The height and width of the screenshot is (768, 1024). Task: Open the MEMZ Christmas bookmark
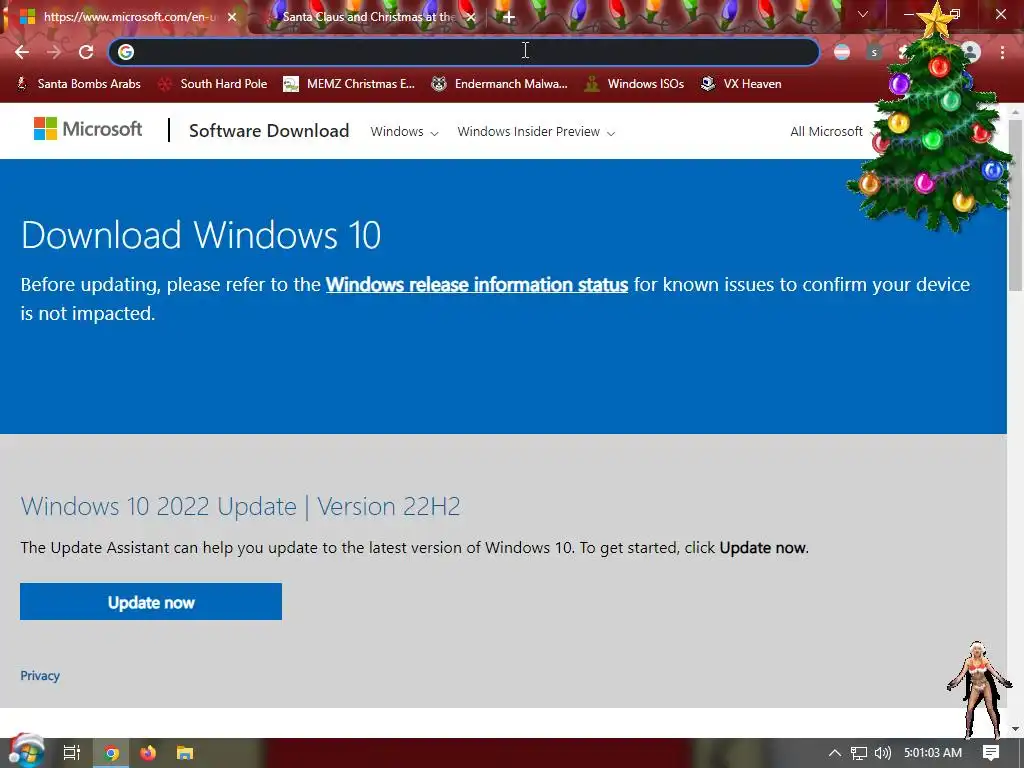pyautogui.click(x=349, y=84)
